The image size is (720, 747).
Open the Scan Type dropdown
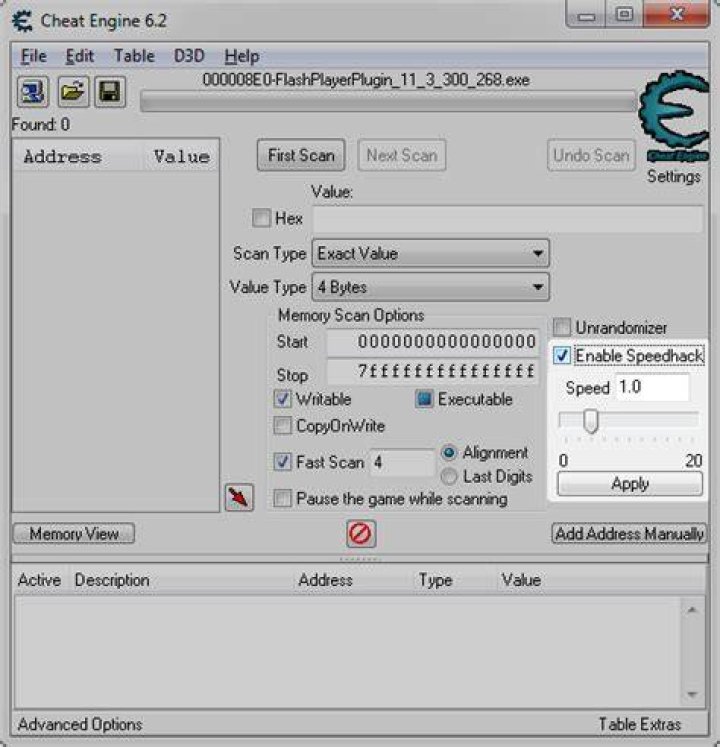tap(431, 253)
